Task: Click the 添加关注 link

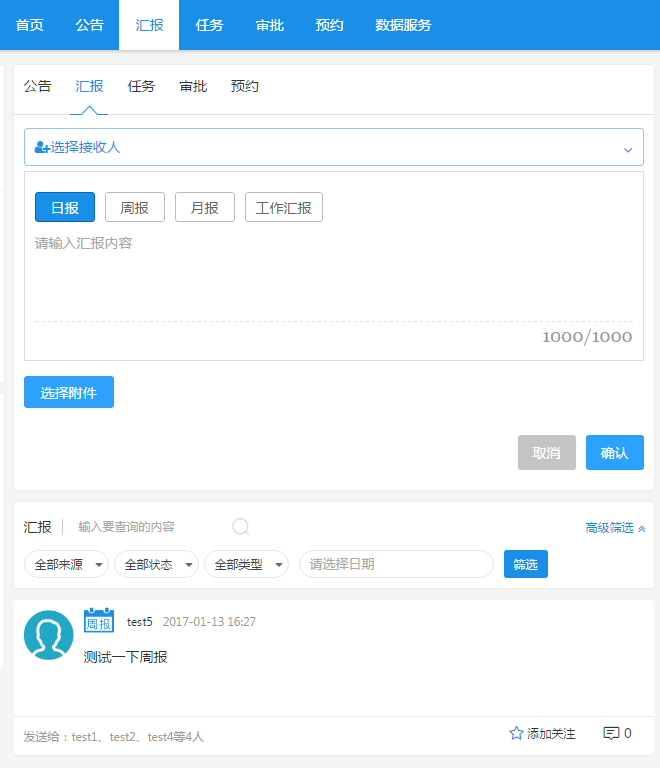Action: (551, 733)
